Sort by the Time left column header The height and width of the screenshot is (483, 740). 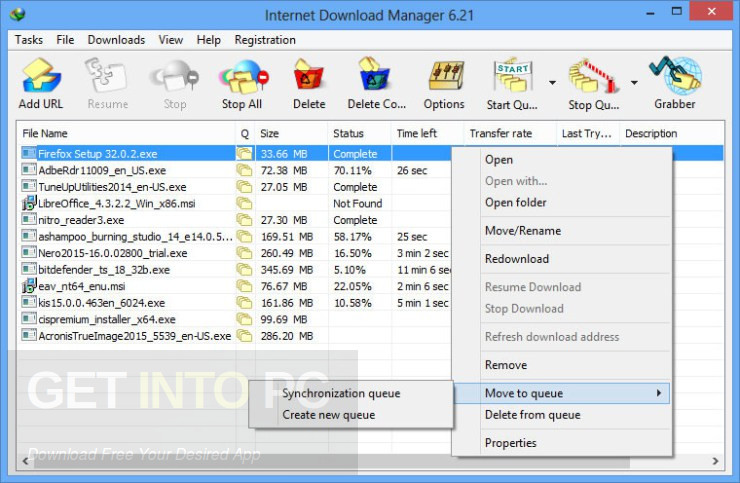(428, 133)
